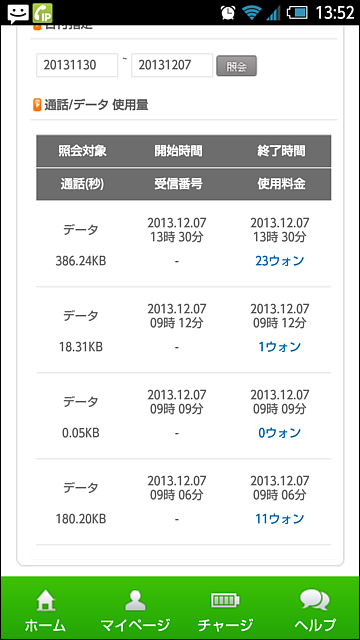Tap the alarm clock status icon

pos(228,13)
